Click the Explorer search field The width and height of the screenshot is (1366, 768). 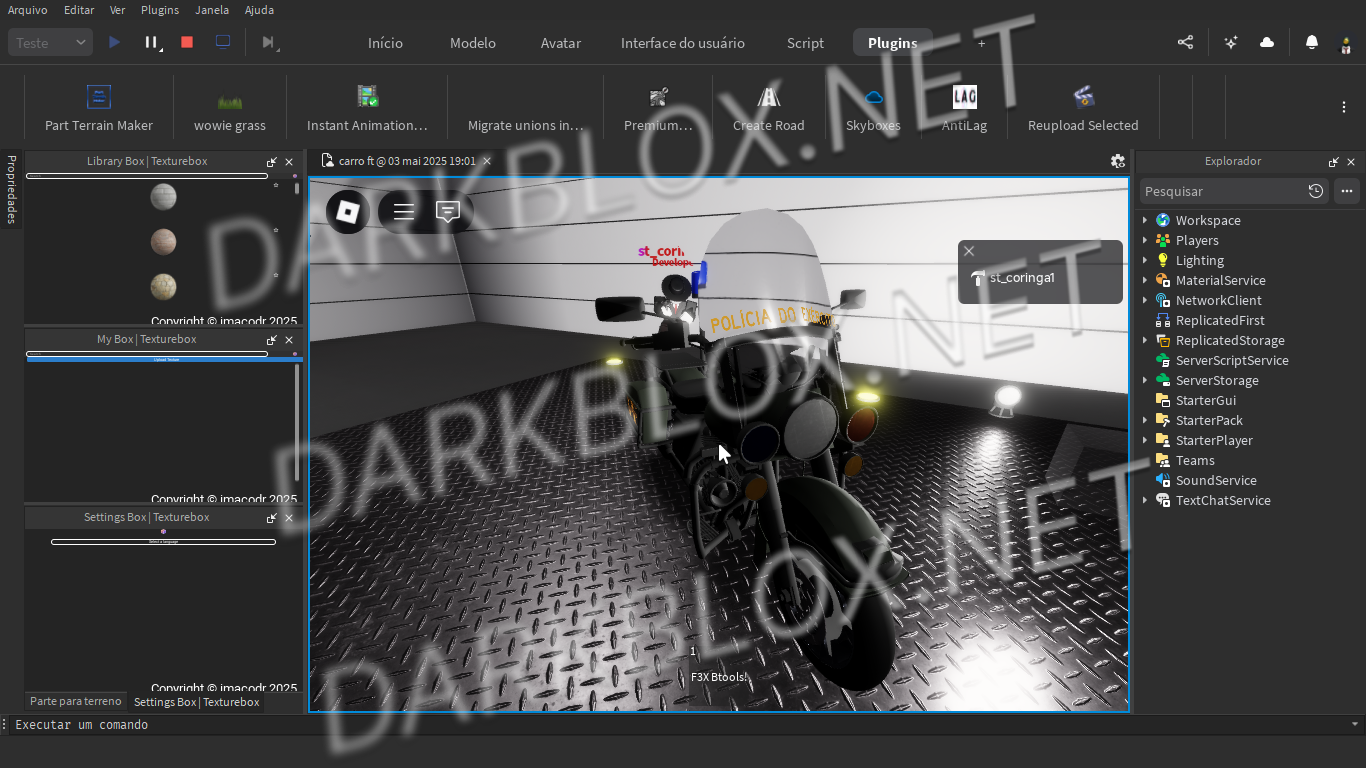[1223, 191]
